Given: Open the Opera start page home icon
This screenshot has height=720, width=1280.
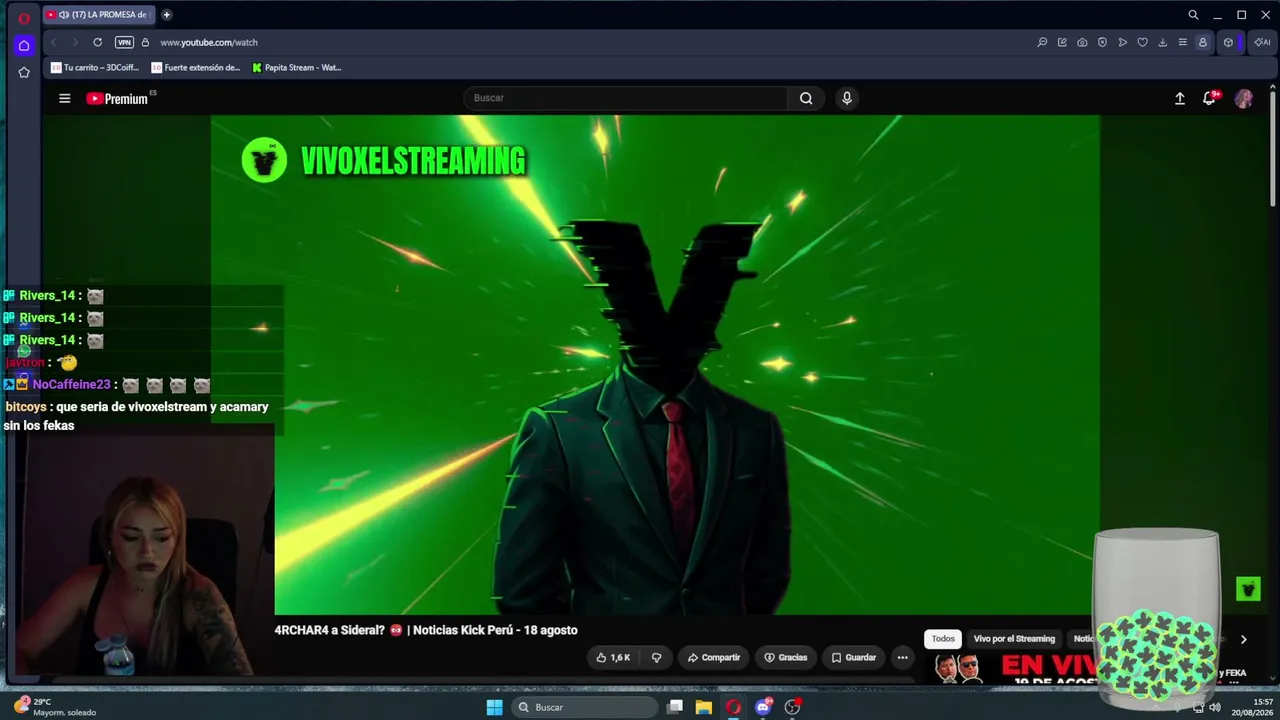Looking at the screenshot, I should click(x=24, y=45).
